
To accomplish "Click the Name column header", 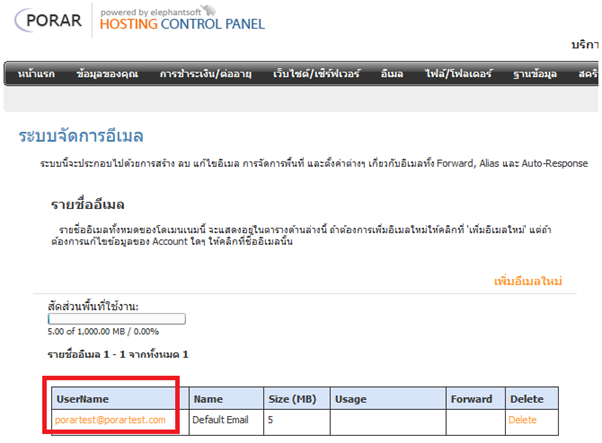I will click(x=208, y=398).
